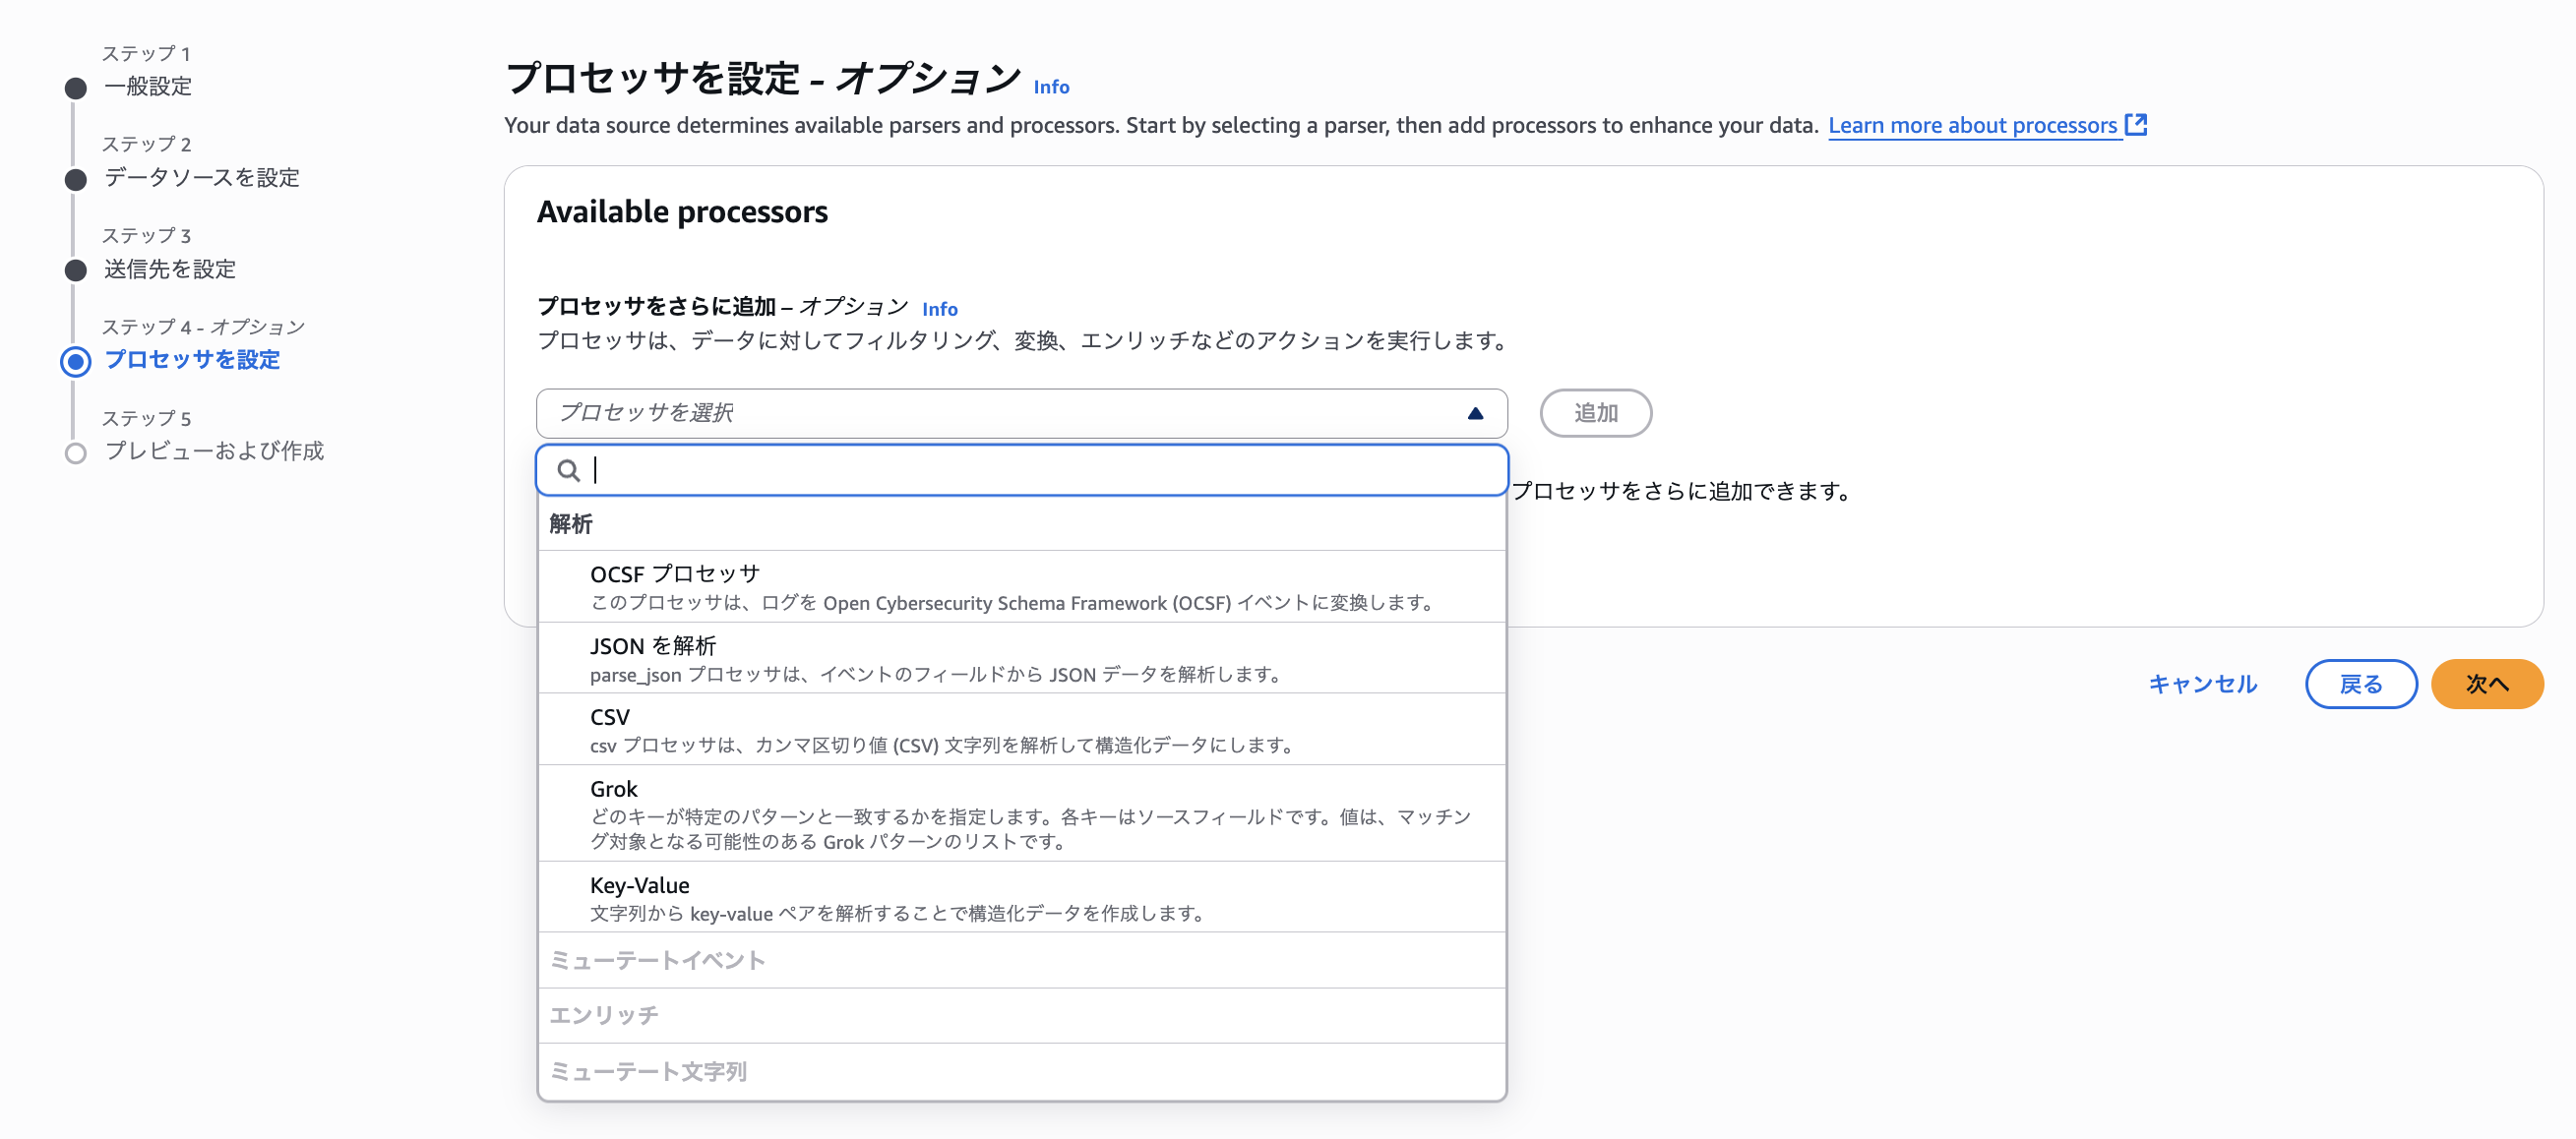Click the 追加 button
This screenshot has height=1139, width=2576.
[x=1595, y=413]
